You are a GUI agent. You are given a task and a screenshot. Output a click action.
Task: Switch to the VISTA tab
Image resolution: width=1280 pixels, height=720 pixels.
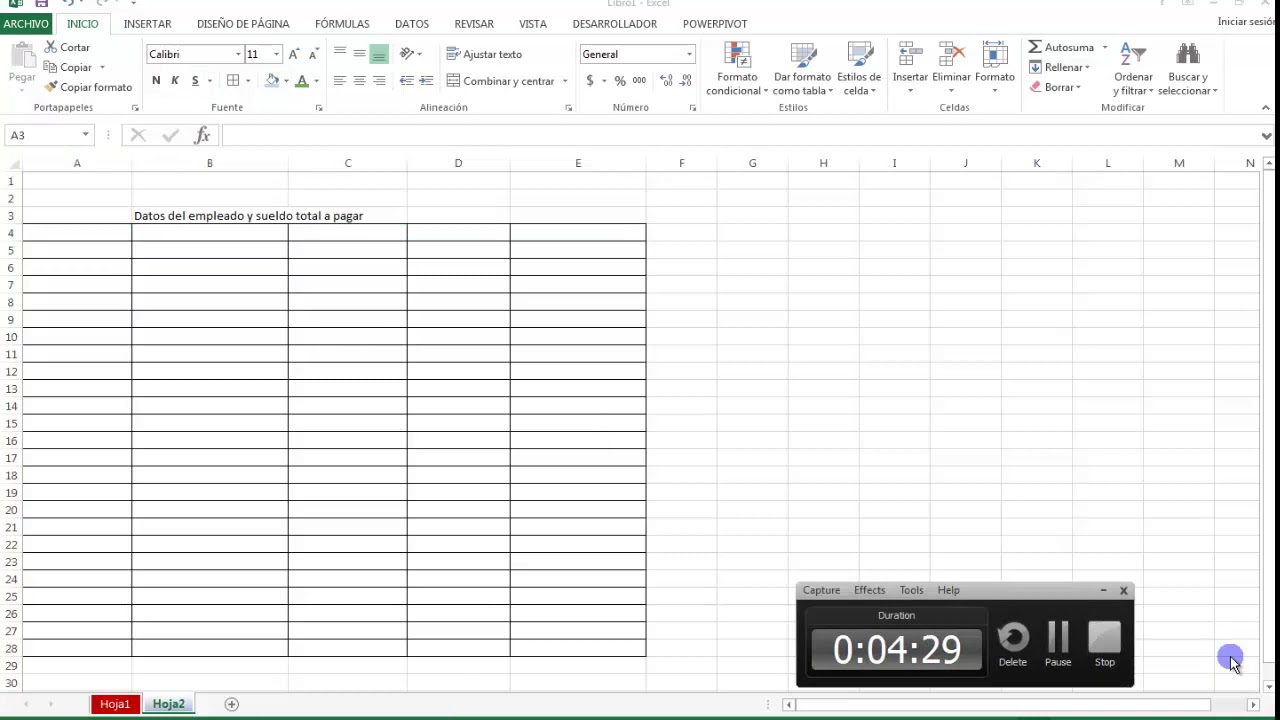pos(533,24)
